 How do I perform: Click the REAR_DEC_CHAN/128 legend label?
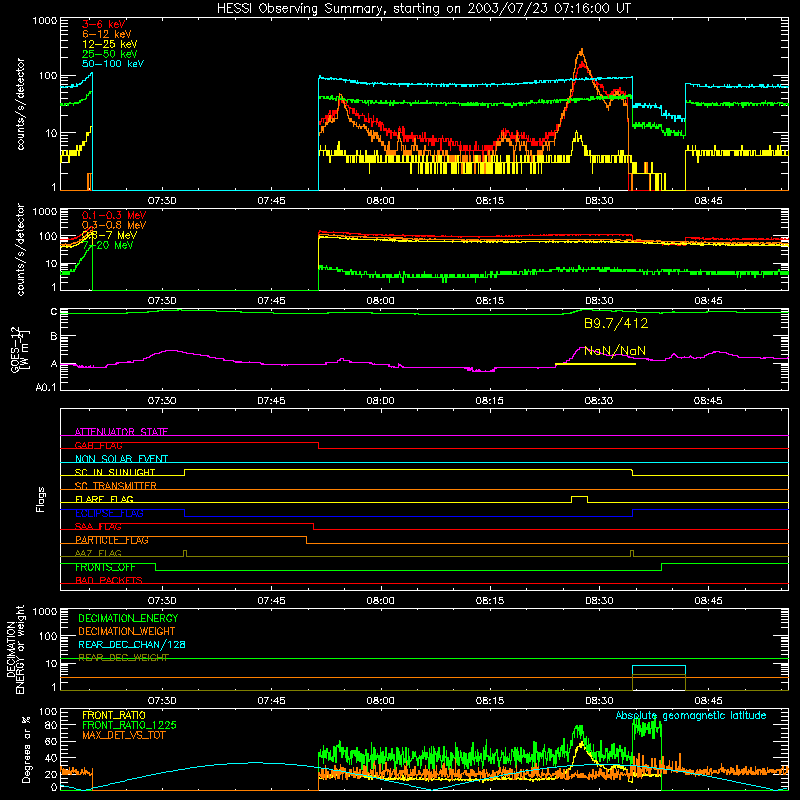pos(132,645)
